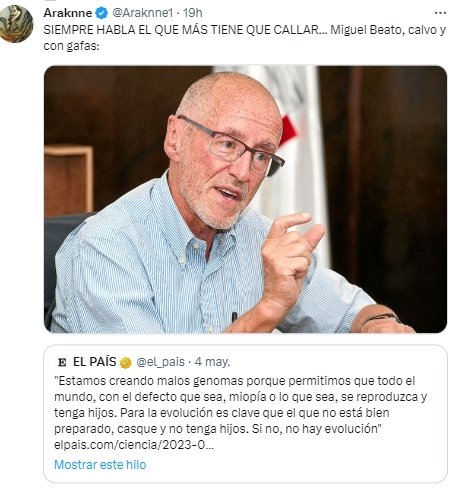Click the name 'Miguel Beato' in the tweet
The image size is (460, 490).
366,30
